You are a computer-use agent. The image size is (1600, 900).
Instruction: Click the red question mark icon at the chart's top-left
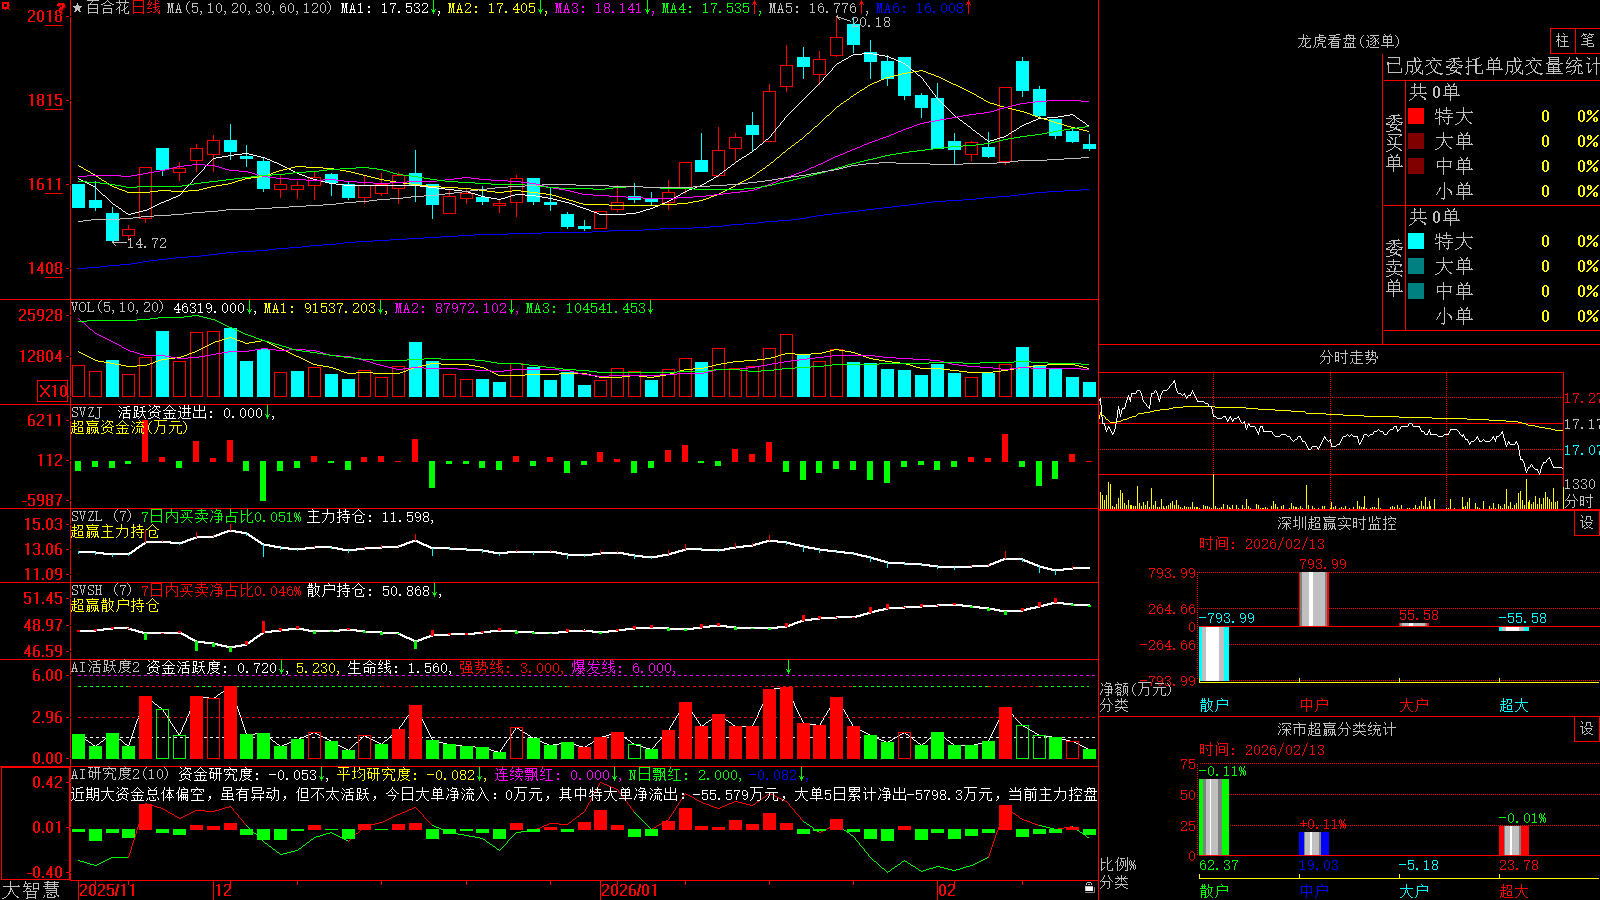pos(62,8)
